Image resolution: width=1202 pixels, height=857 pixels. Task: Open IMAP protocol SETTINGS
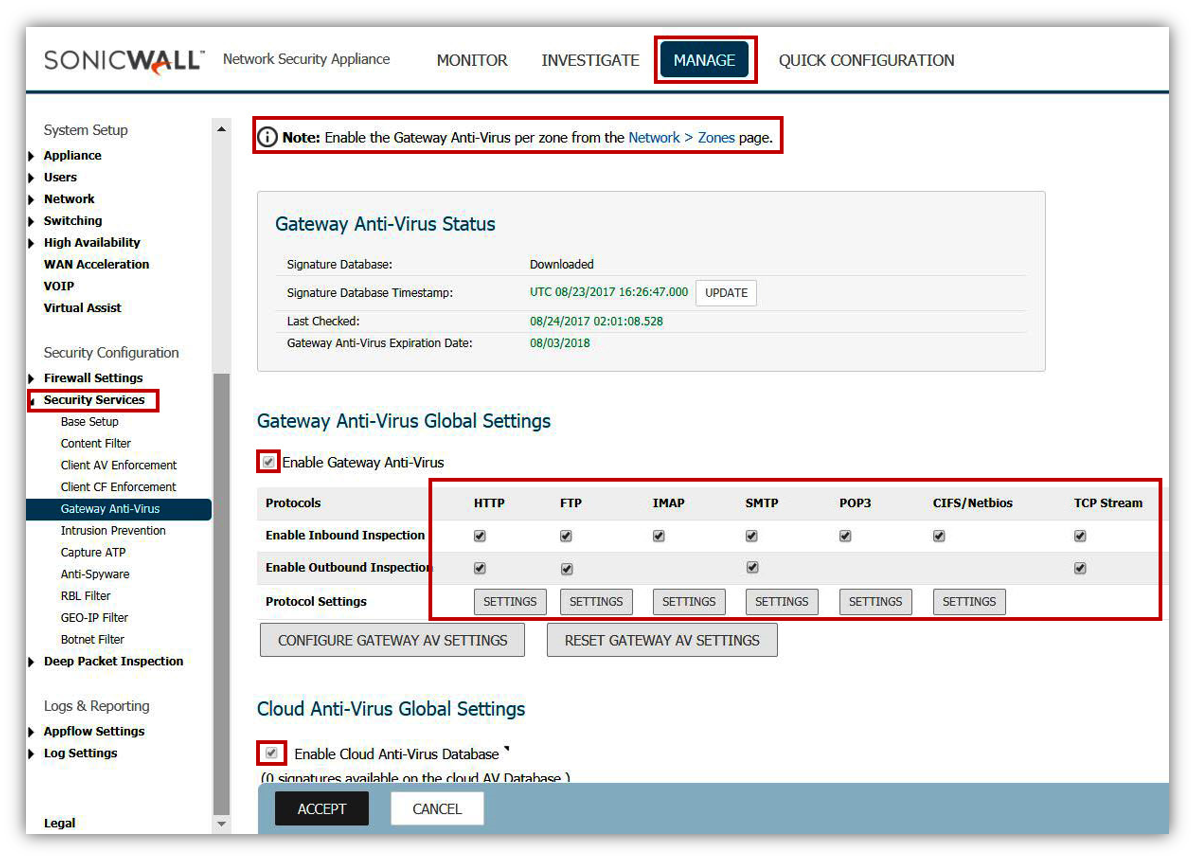[689, 602]
